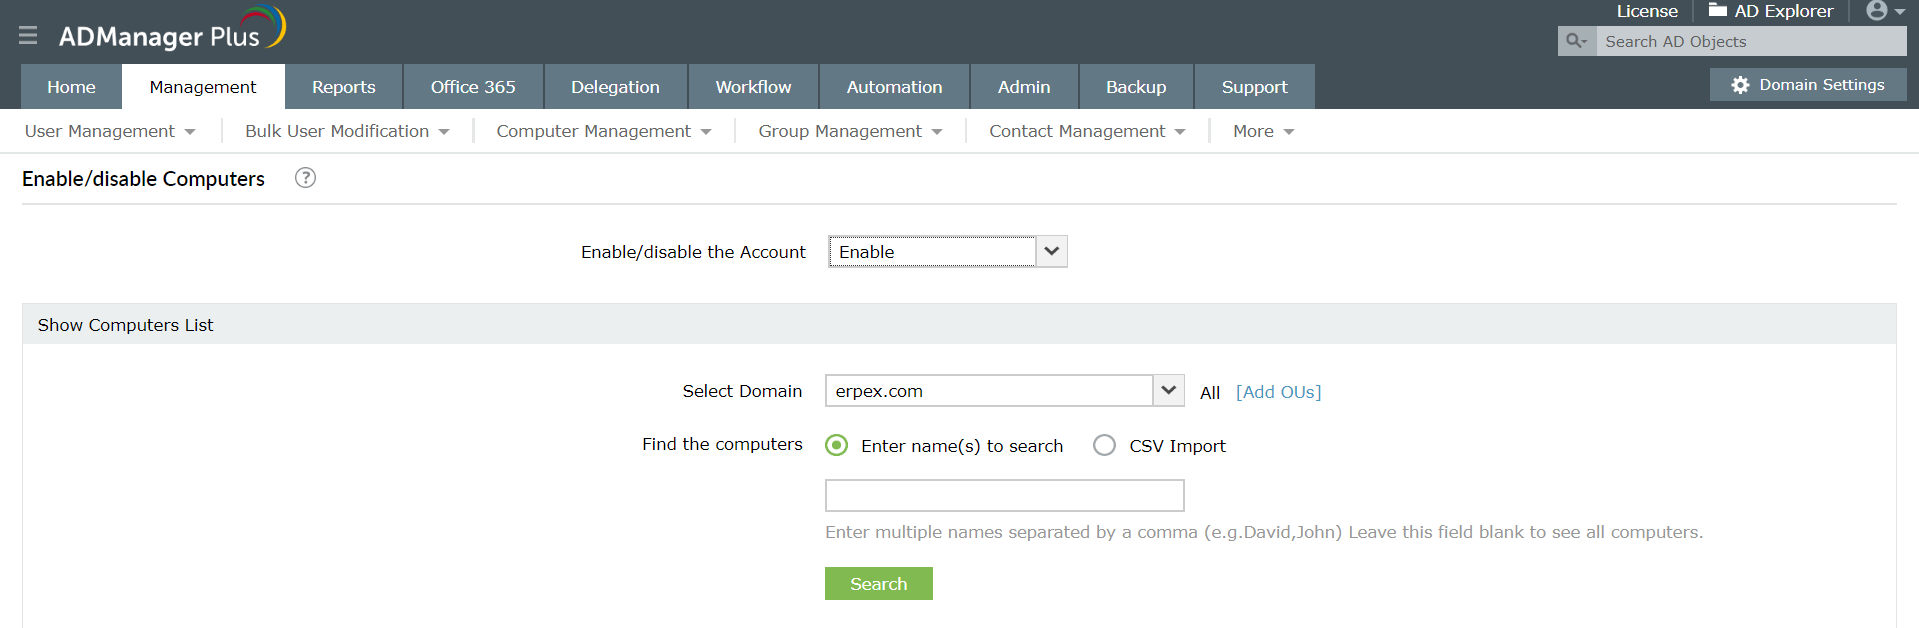
Task: Select the CSV Import radio option
Action: tap(1104, 445)
